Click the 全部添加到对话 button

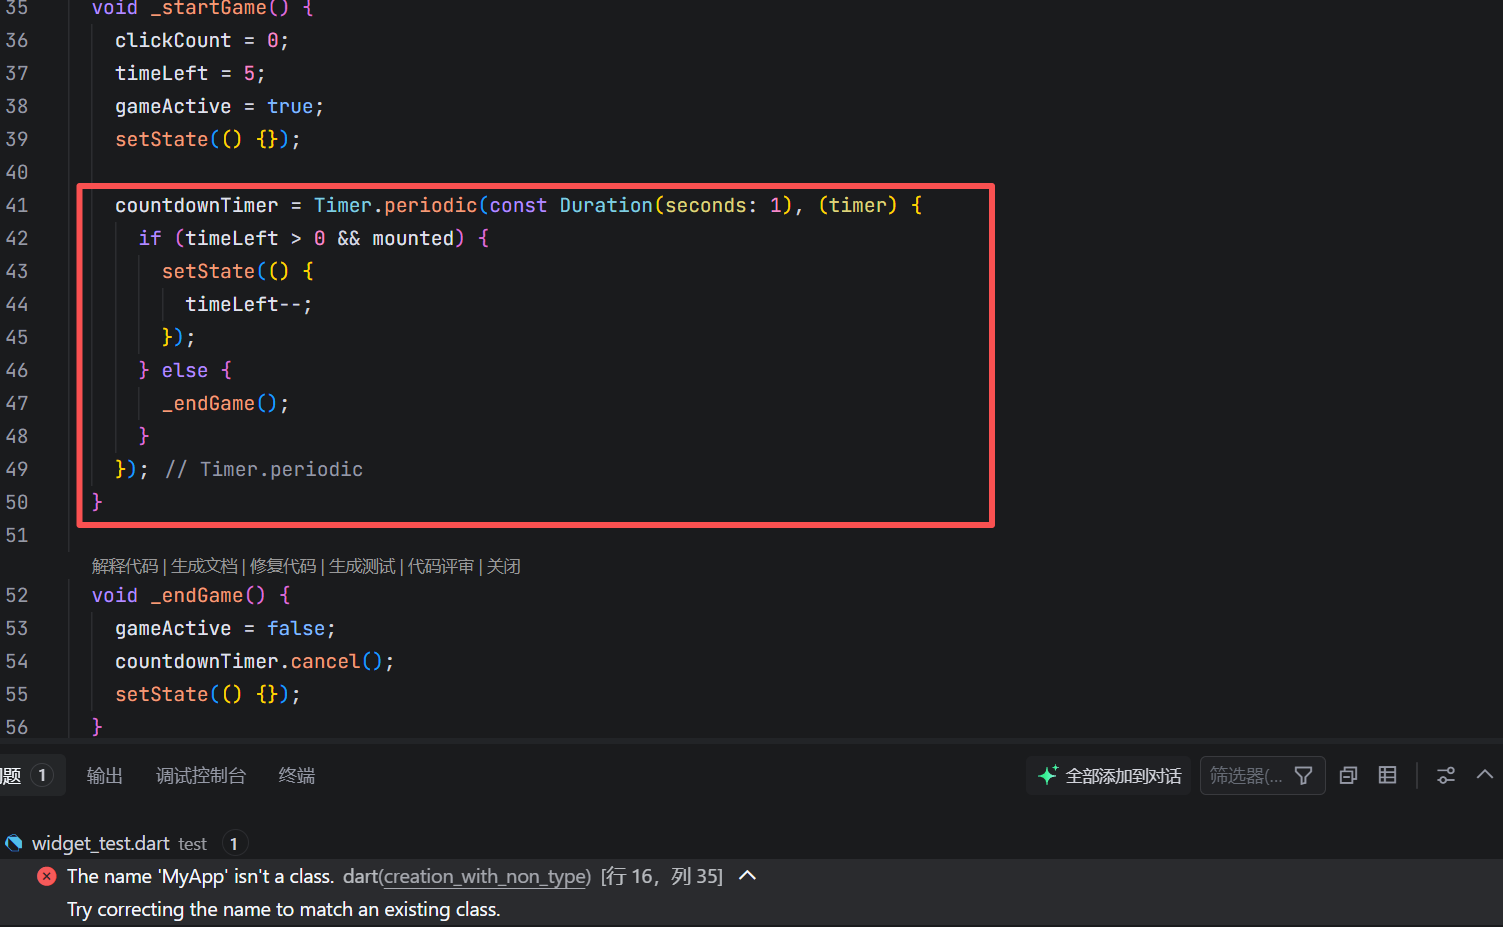coord(1110,776)
